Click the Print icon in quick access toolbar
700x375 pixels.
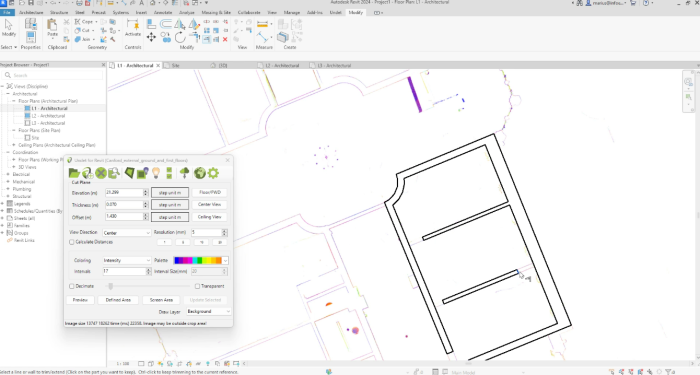[x=79, y=3]
